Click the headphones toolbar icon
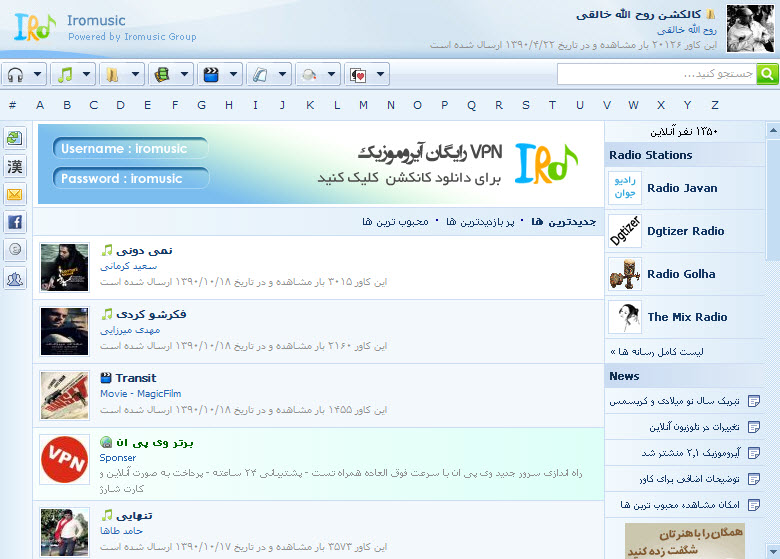 (x=15, y=75)
